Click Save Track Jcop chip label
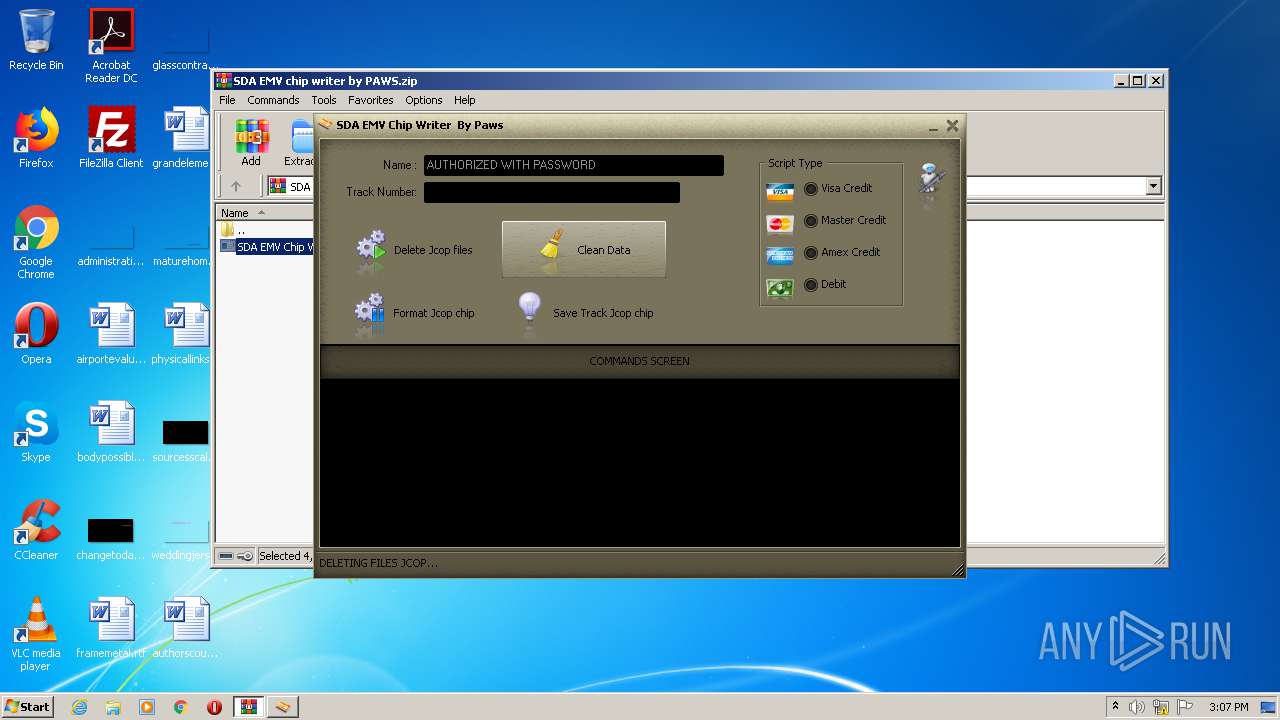Screen dimensions: 1280x720 click(x=603, y=313)
